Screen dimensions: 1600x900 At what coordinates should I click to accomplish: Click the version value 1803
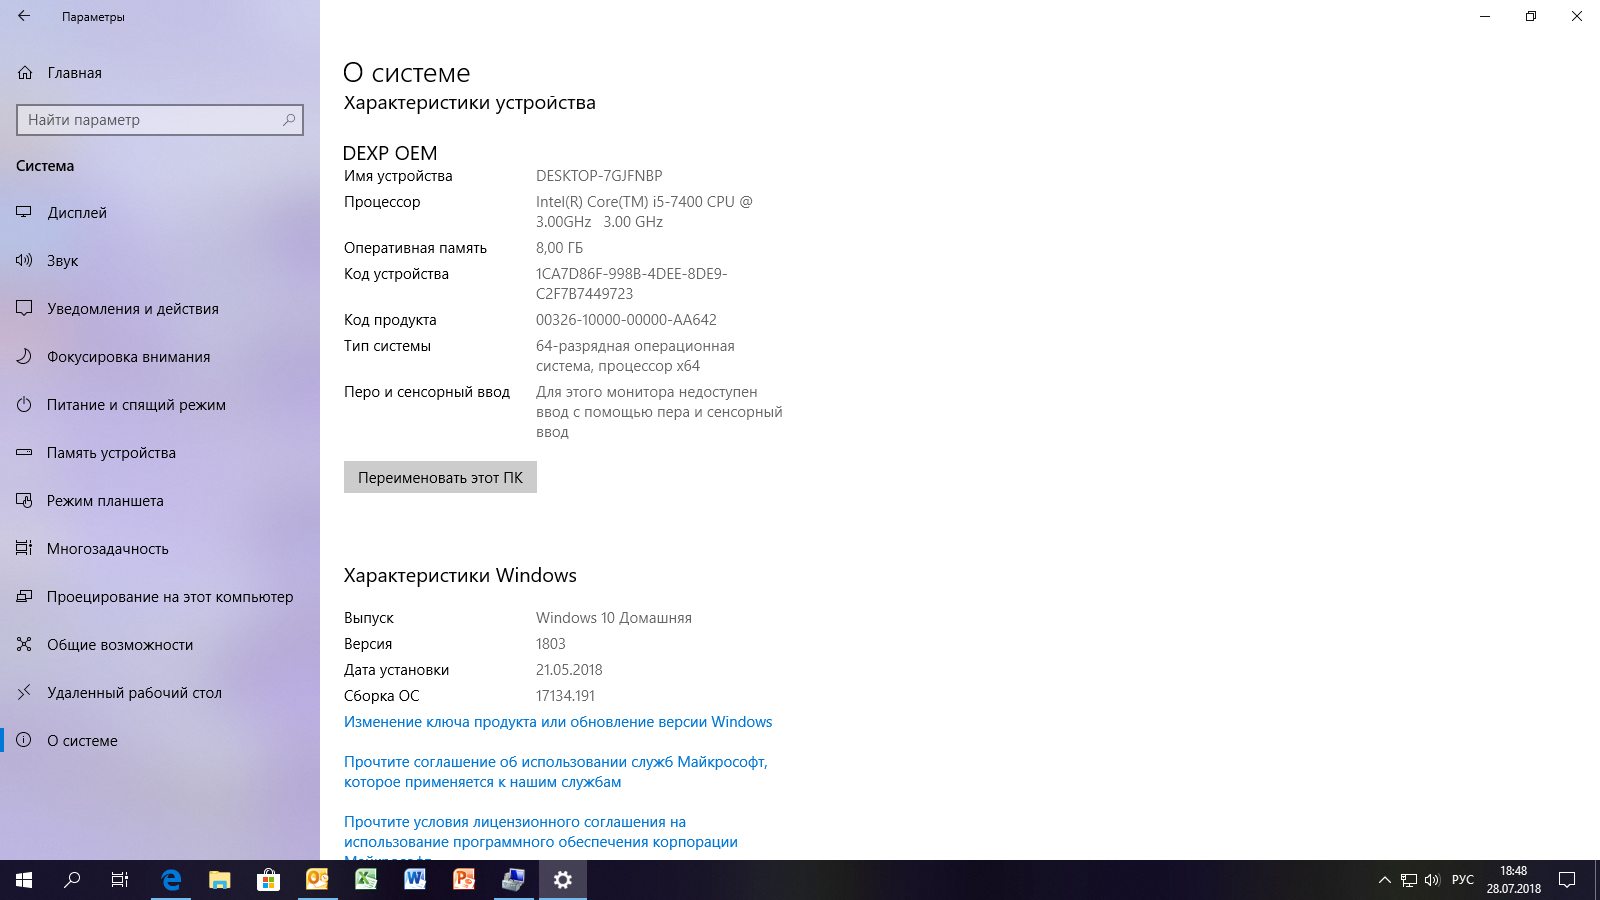pyautogui.click(x=551, y=644)
